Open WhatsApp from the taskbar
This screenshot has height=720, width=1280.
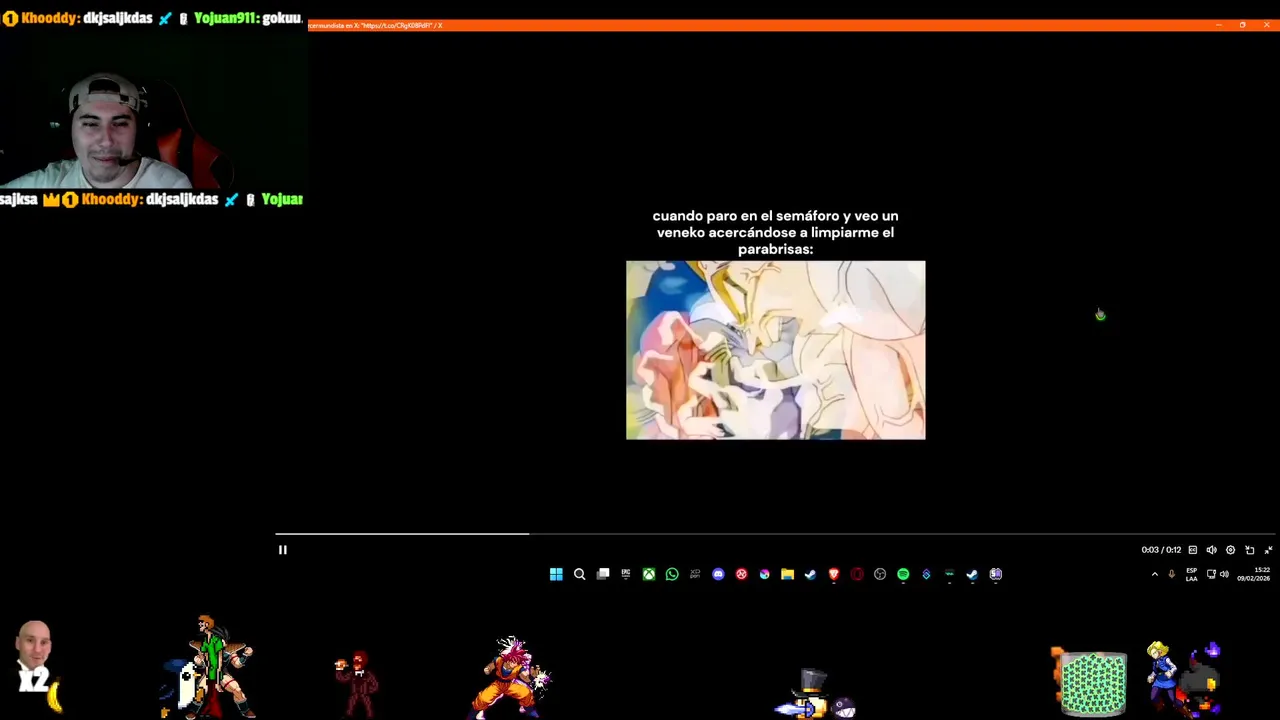[x=672, y=574]
